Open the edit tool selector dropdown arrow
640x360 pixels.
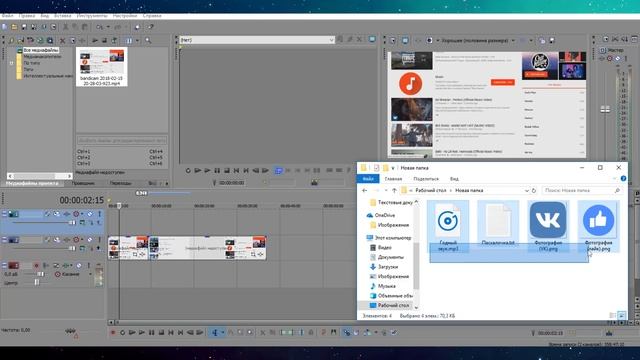coord(223,333)
